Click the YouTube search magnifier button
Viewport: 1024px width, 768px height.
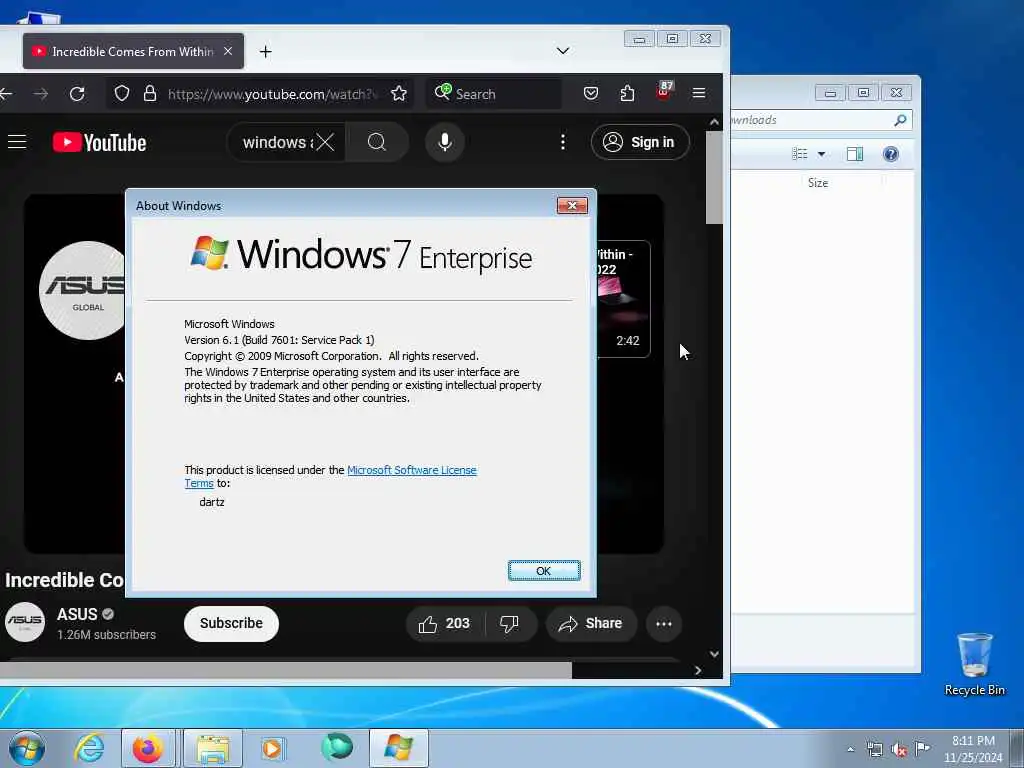(x=377, y=142)
